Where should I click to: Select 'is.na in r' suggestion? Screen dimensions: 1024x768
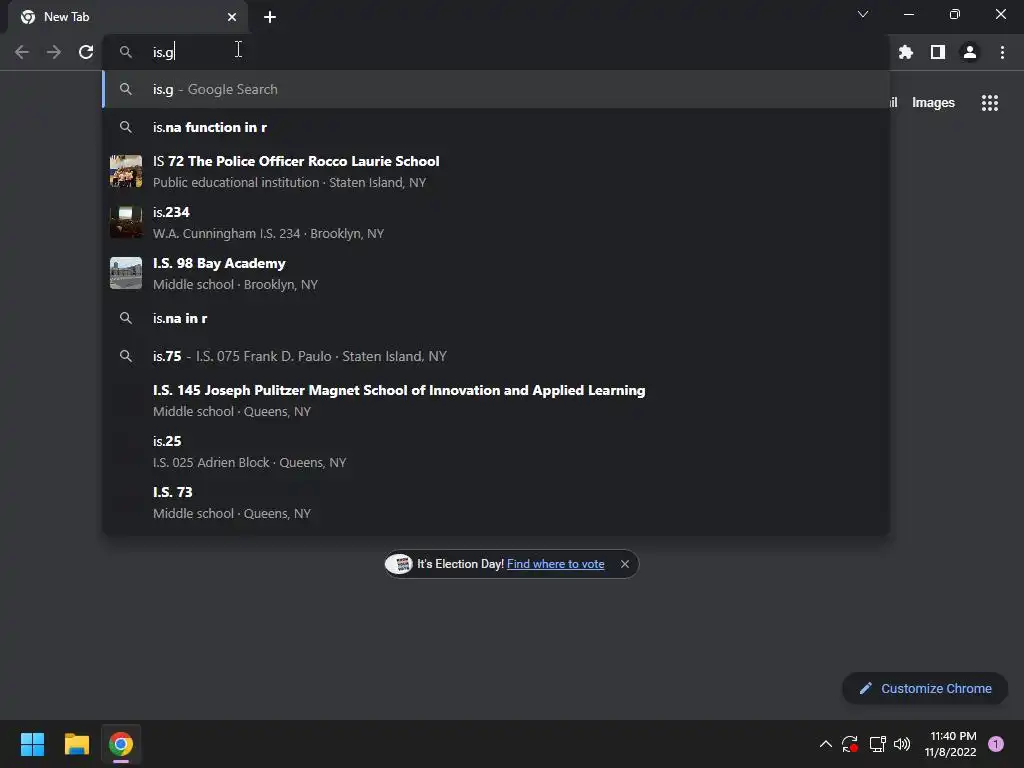click(x=496, y=318)
